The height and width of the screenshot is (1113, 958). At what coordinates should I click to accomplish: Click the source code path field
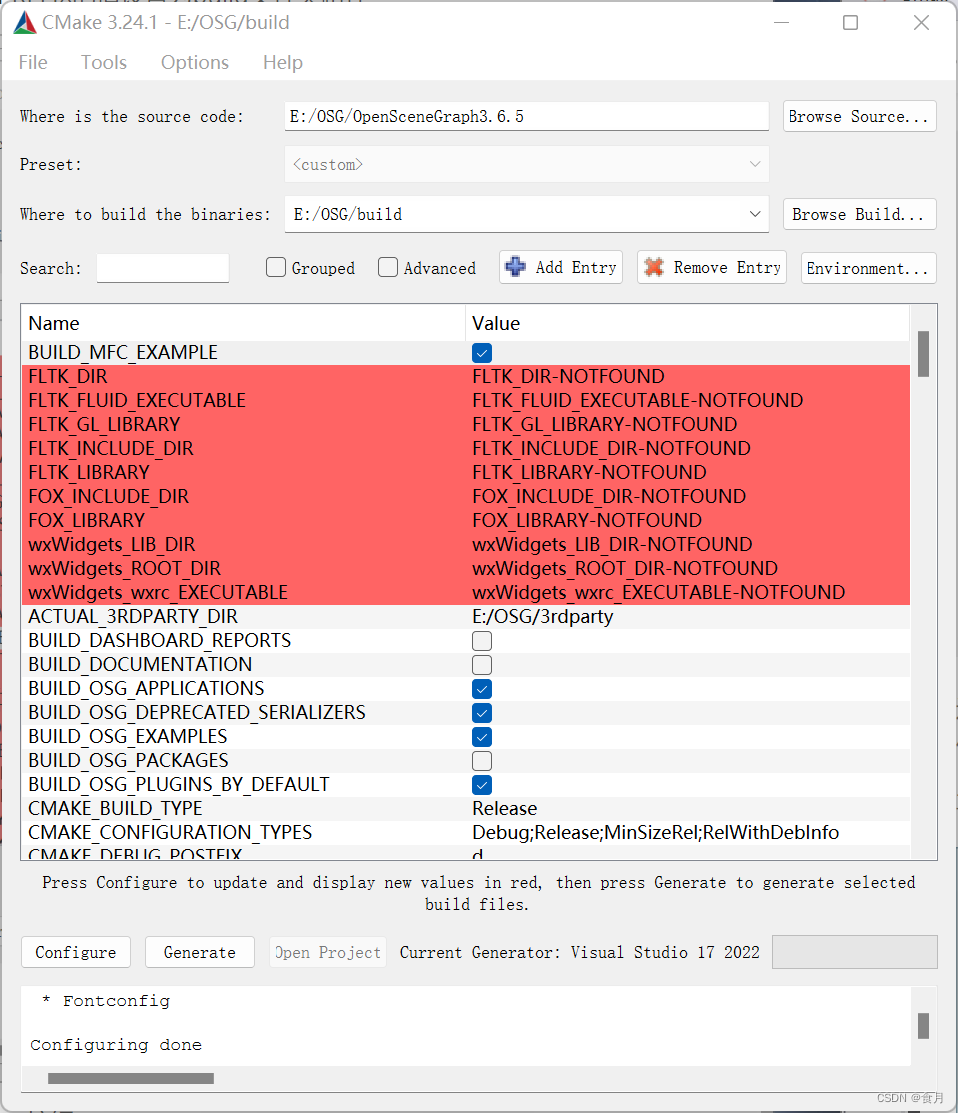coord(527,116)
